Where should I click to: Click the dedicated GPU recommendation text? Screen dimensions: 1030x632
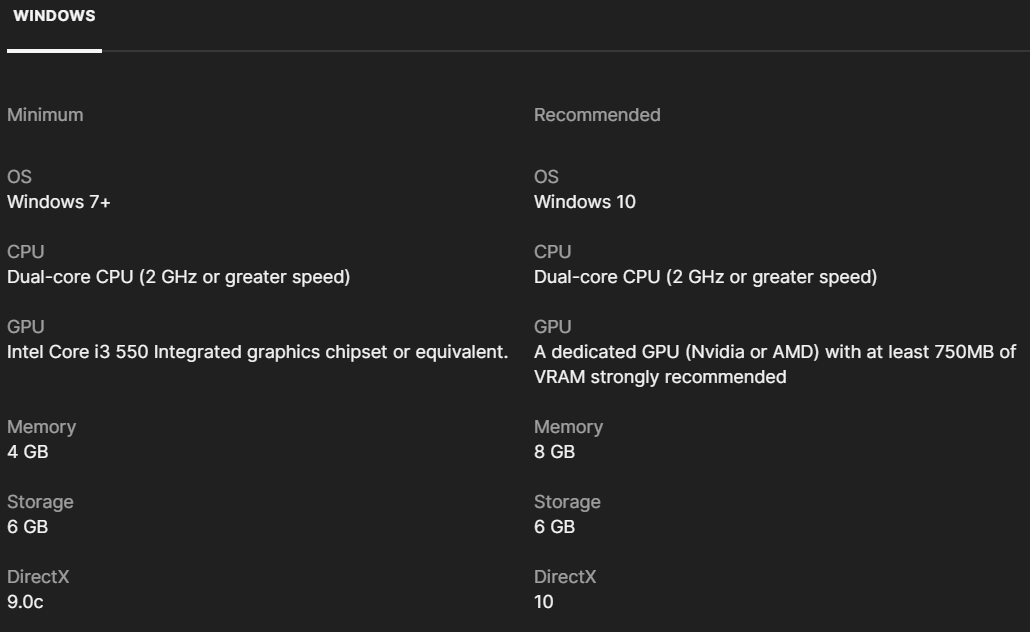point(774,364)
